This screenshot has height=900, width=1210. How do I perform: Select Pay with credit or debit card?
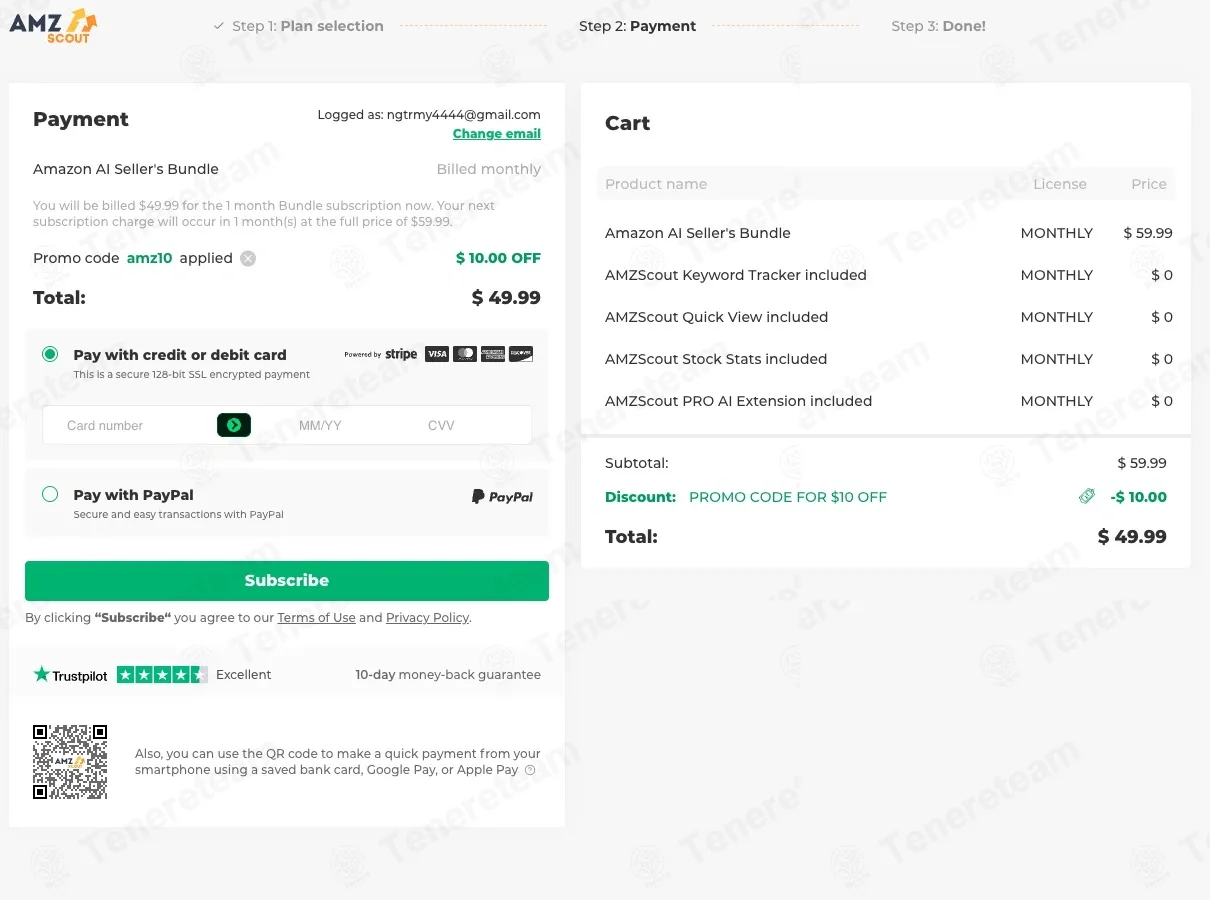click(x=50, y=354)
